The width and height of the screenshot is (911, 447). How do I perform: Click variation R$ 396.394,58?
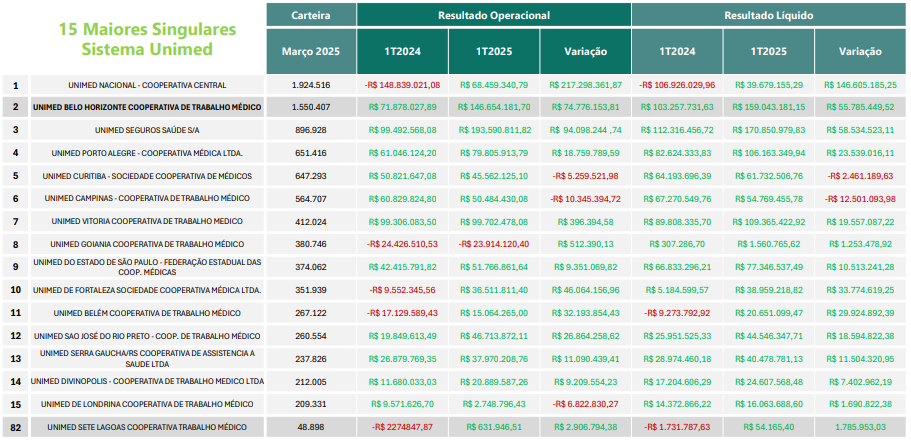click(x=586, y=221)
